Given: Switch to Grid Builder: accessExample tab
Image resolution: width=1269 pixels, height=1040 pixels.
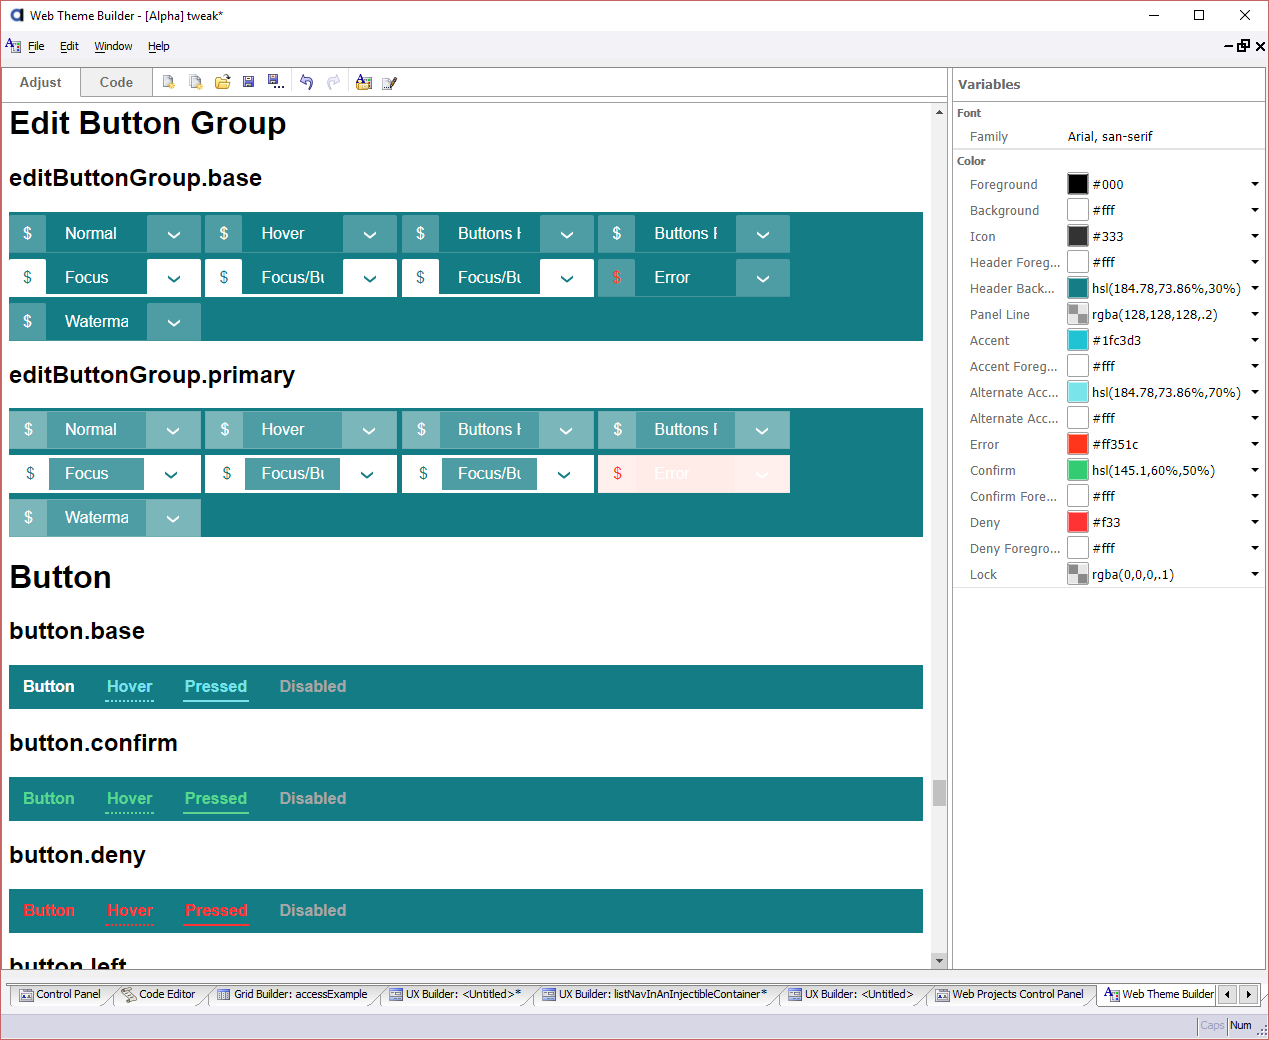Looking at the screenshot, I should click(292, 994).
